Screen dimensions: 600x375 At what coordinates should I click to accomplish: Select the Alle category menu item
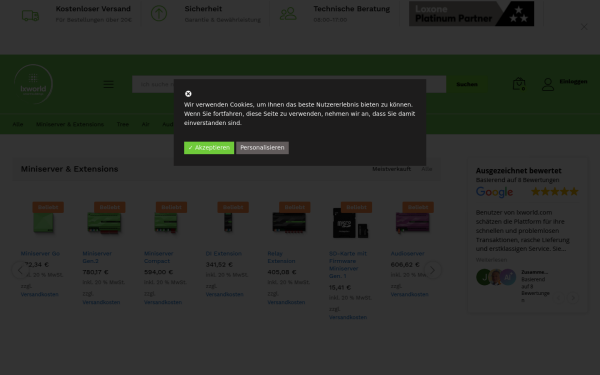point(18,124)
